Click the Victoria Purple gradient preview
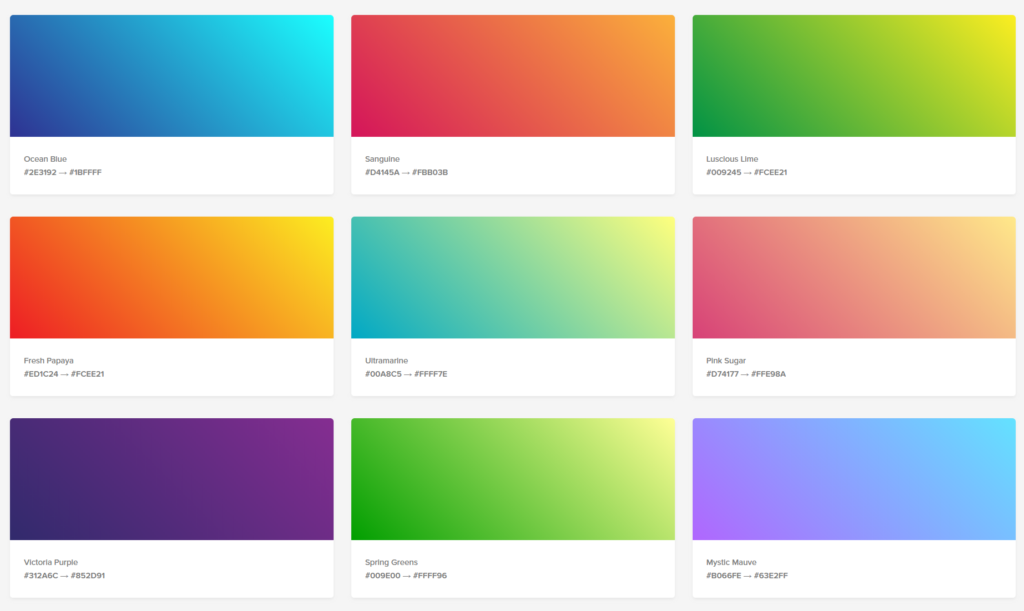This screenshot has height=611, width=1024. point(170,478)
